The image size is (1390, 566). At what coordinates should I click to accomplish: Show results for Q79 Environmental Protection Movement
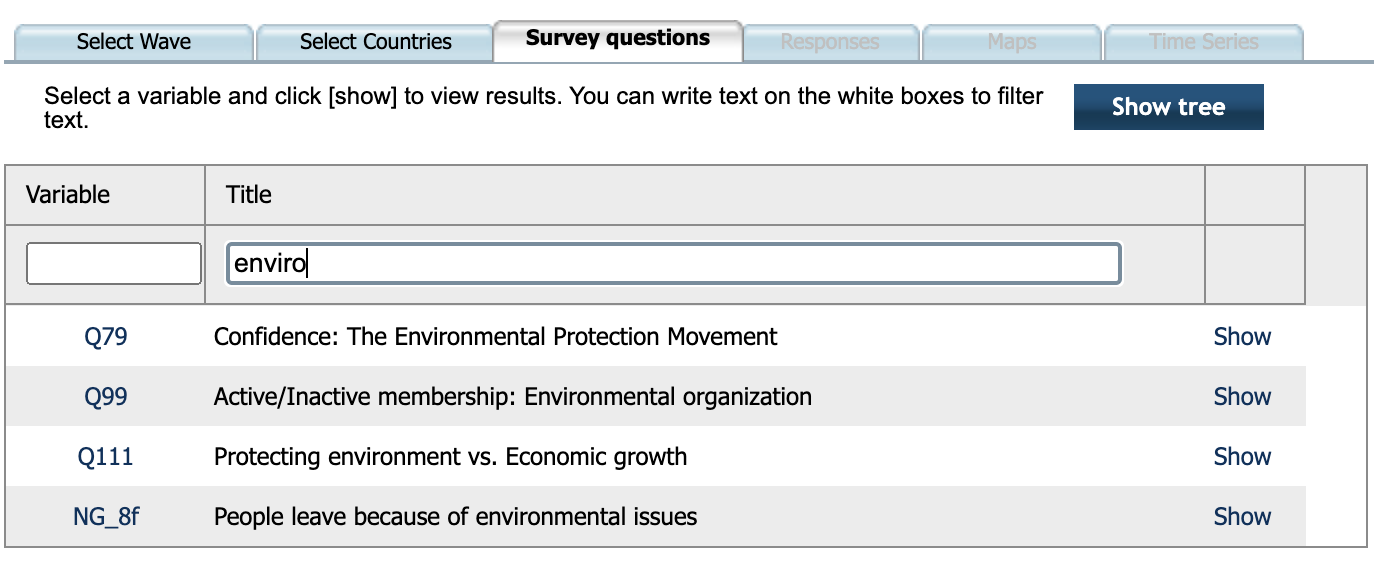(1242, 337)
